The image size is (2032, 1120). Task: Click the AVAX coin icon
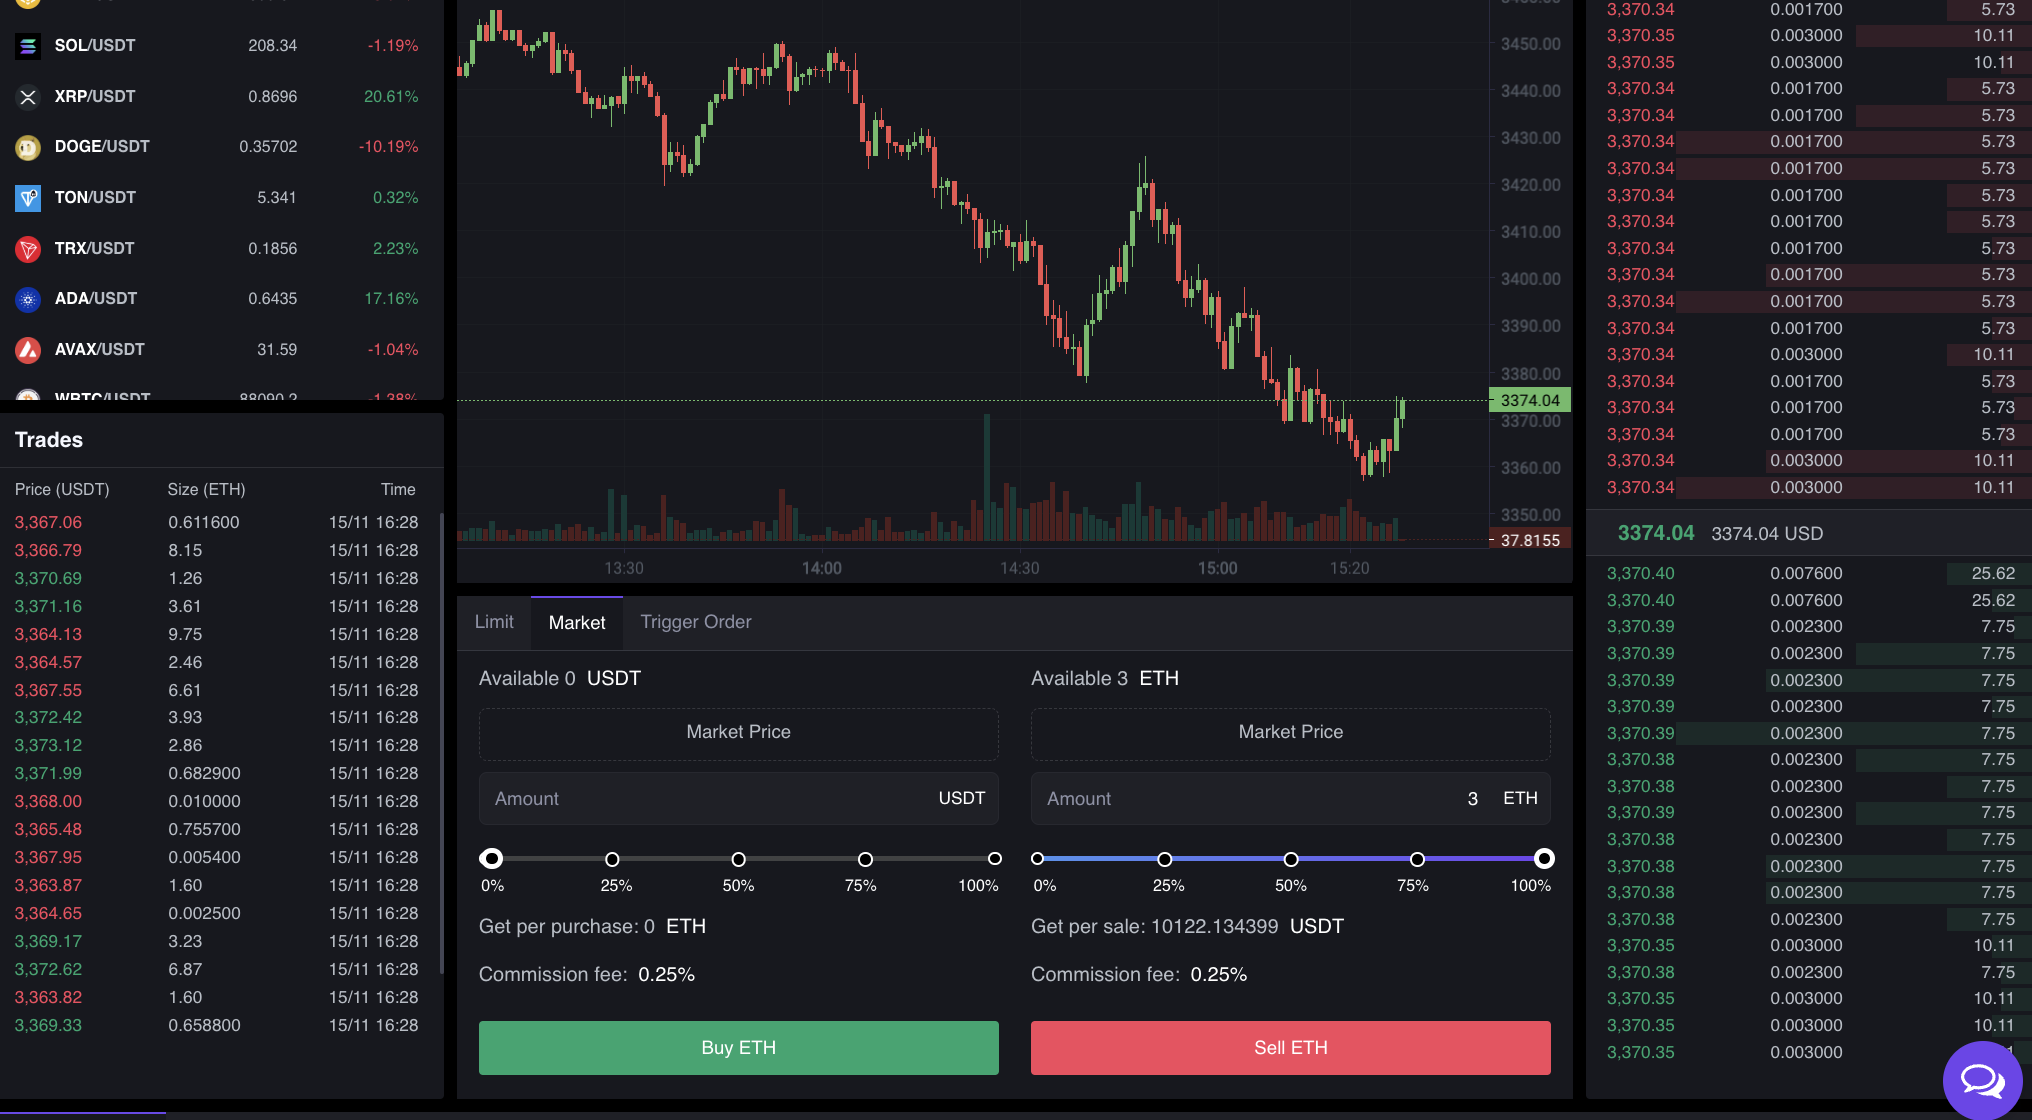(x=28, y=350)
